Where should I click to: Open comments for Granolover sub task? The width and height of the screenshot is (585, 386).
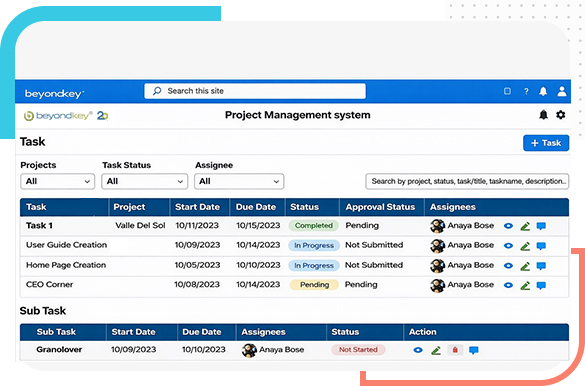coord(474,350)
